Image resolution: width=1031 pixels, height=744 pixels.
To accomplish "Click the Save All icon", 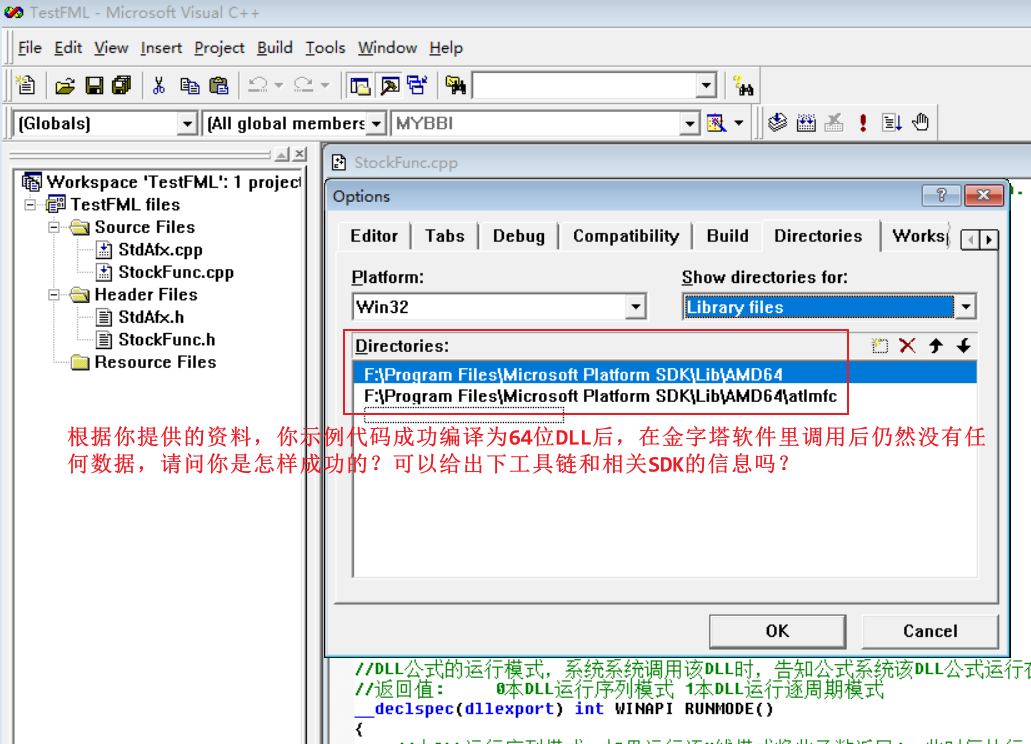I will click(x=122, y=85).
